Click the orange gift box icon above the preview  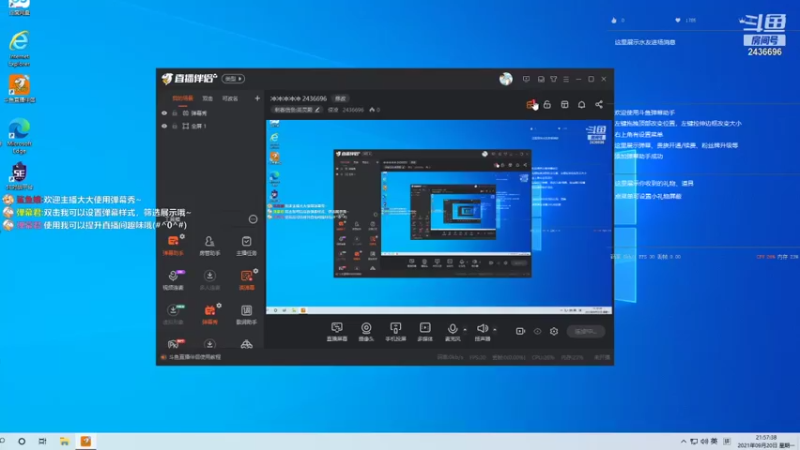pos(531,104)
